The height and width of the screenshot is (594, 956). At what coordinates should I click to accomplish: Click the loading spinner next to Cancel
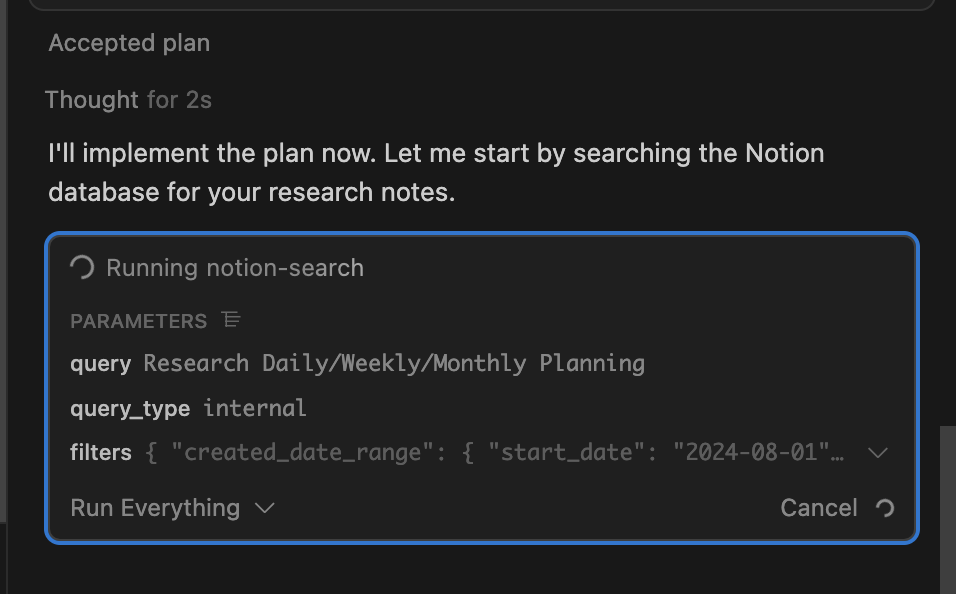coord(884,508)
